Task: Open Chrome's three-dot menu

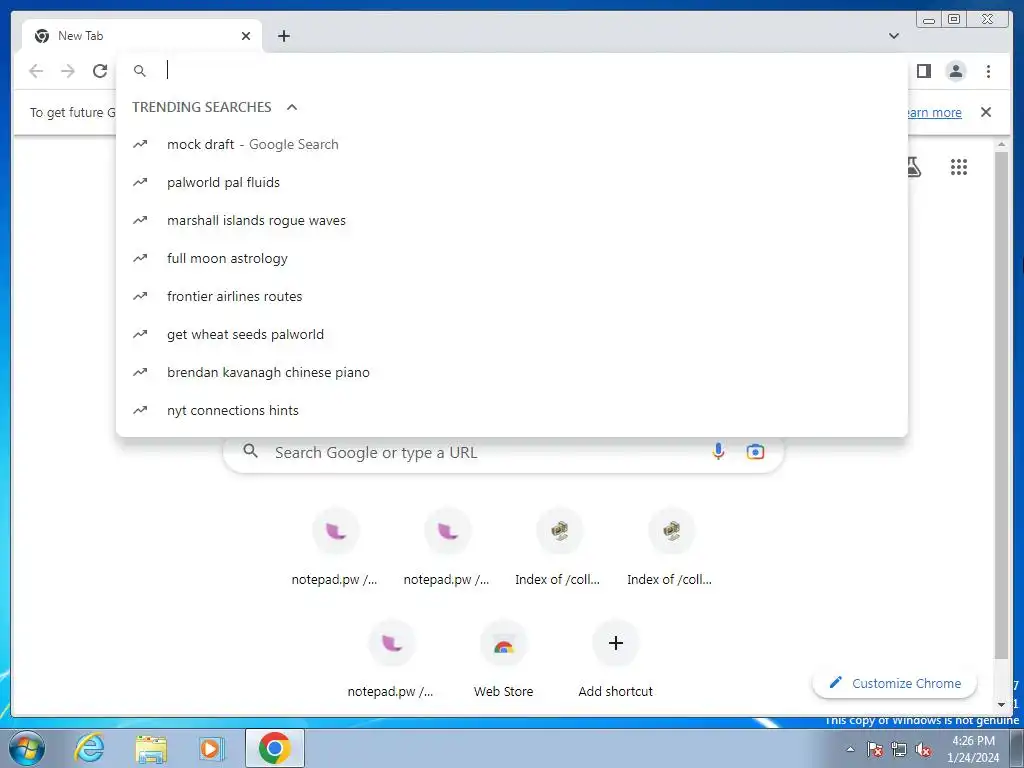Action: (988, 71)
